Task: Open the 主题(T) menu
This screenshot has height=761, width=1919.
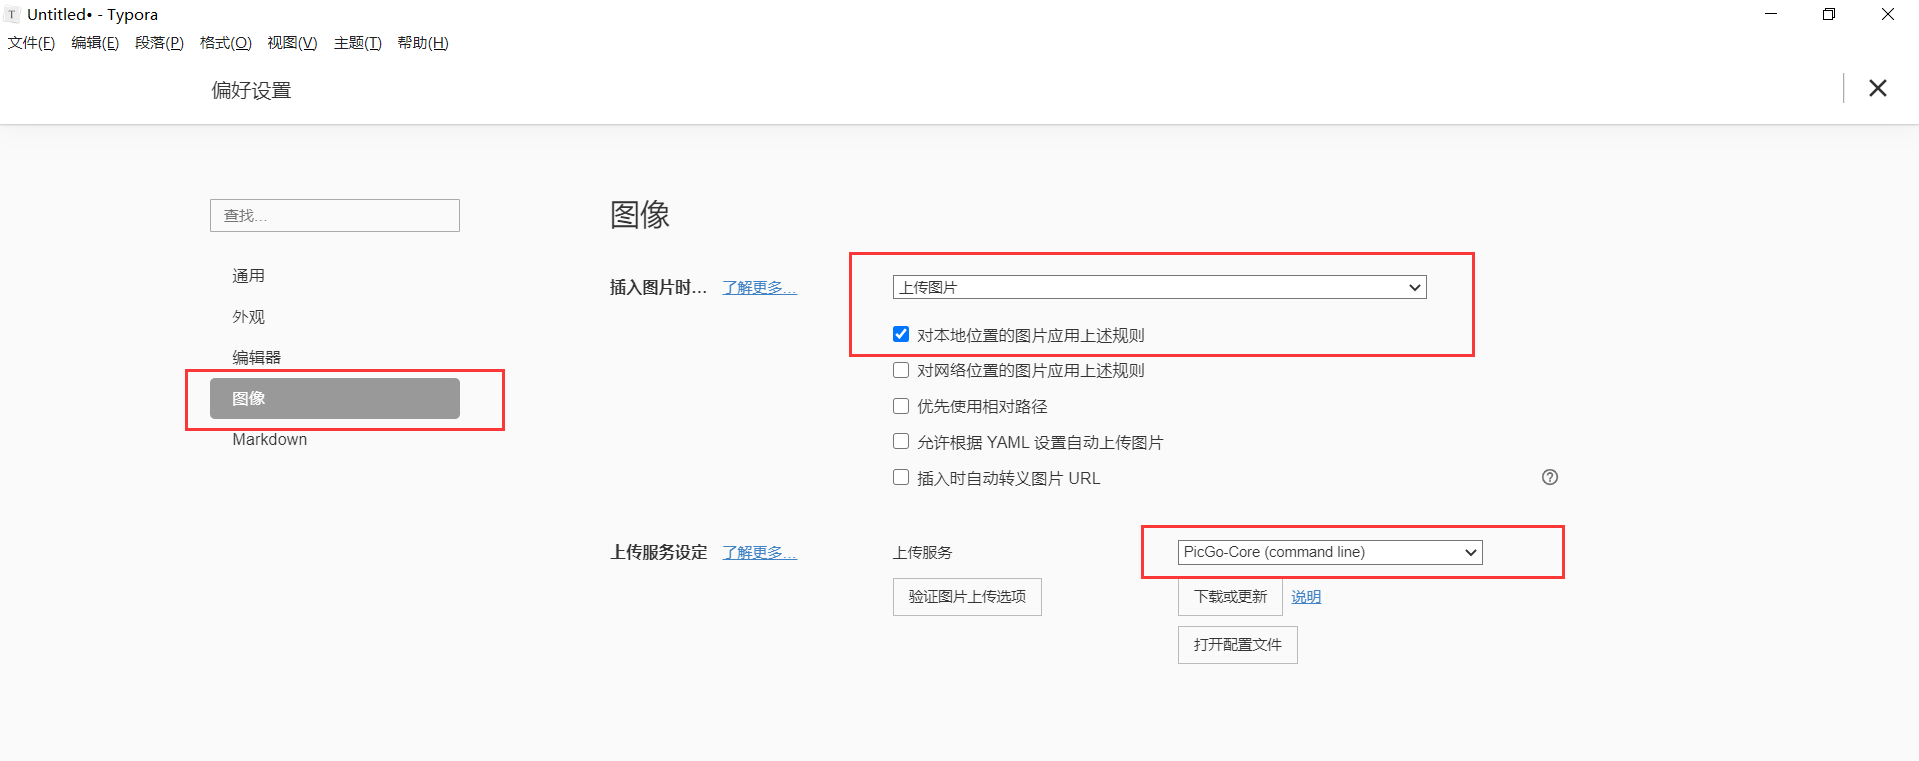Action: pyautogui.click(x=357, y=42)
